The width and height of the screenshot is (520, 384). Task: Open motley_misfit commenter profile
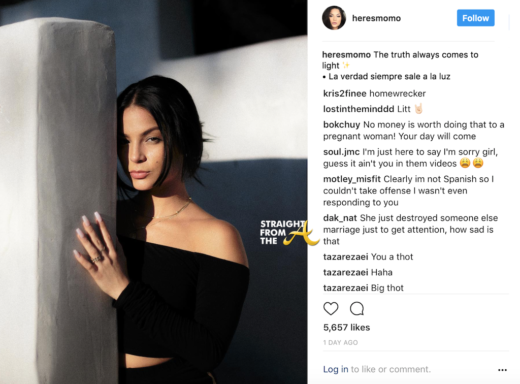[352, 179]
